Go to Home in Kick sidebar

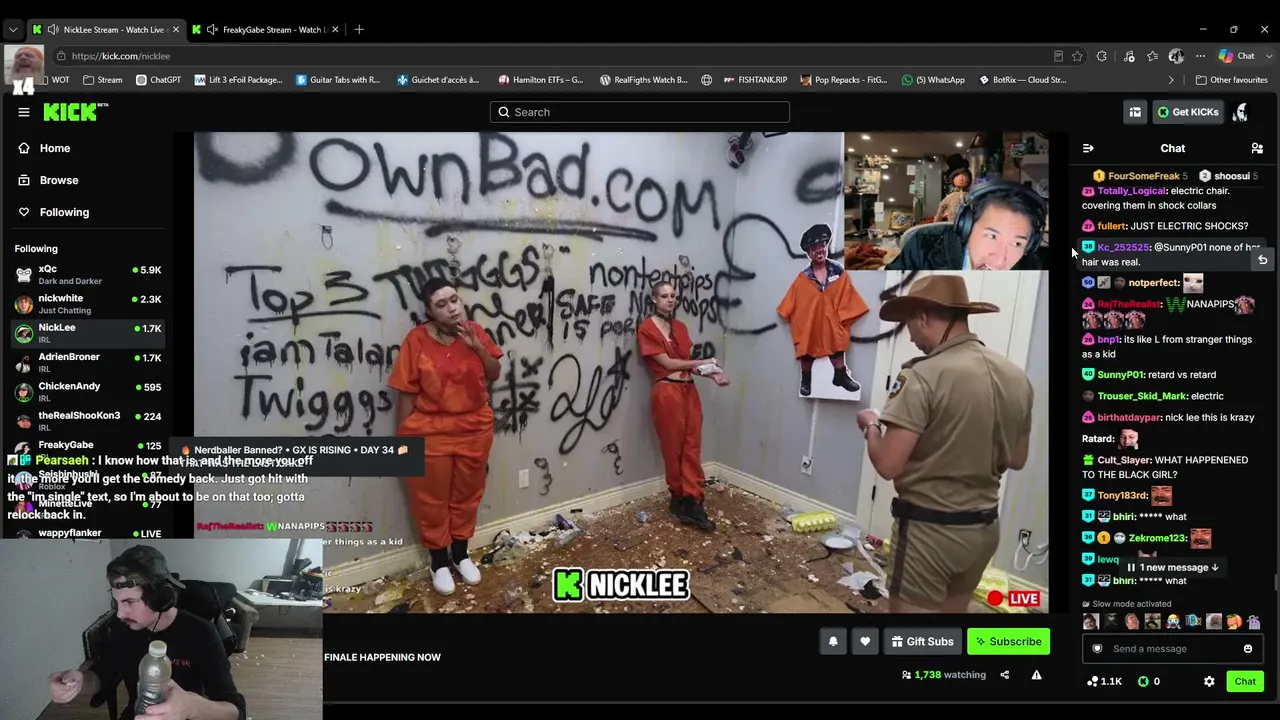click(x=44, y=148)
